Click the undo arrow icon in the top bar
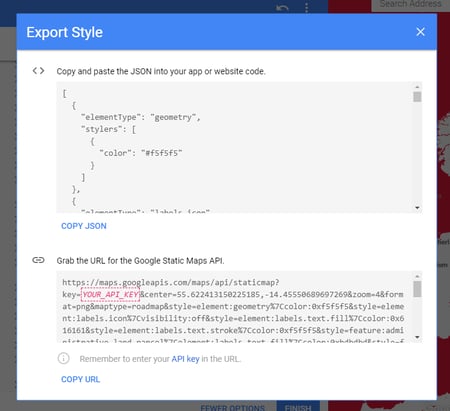450x411 pixels. [282, 7]
